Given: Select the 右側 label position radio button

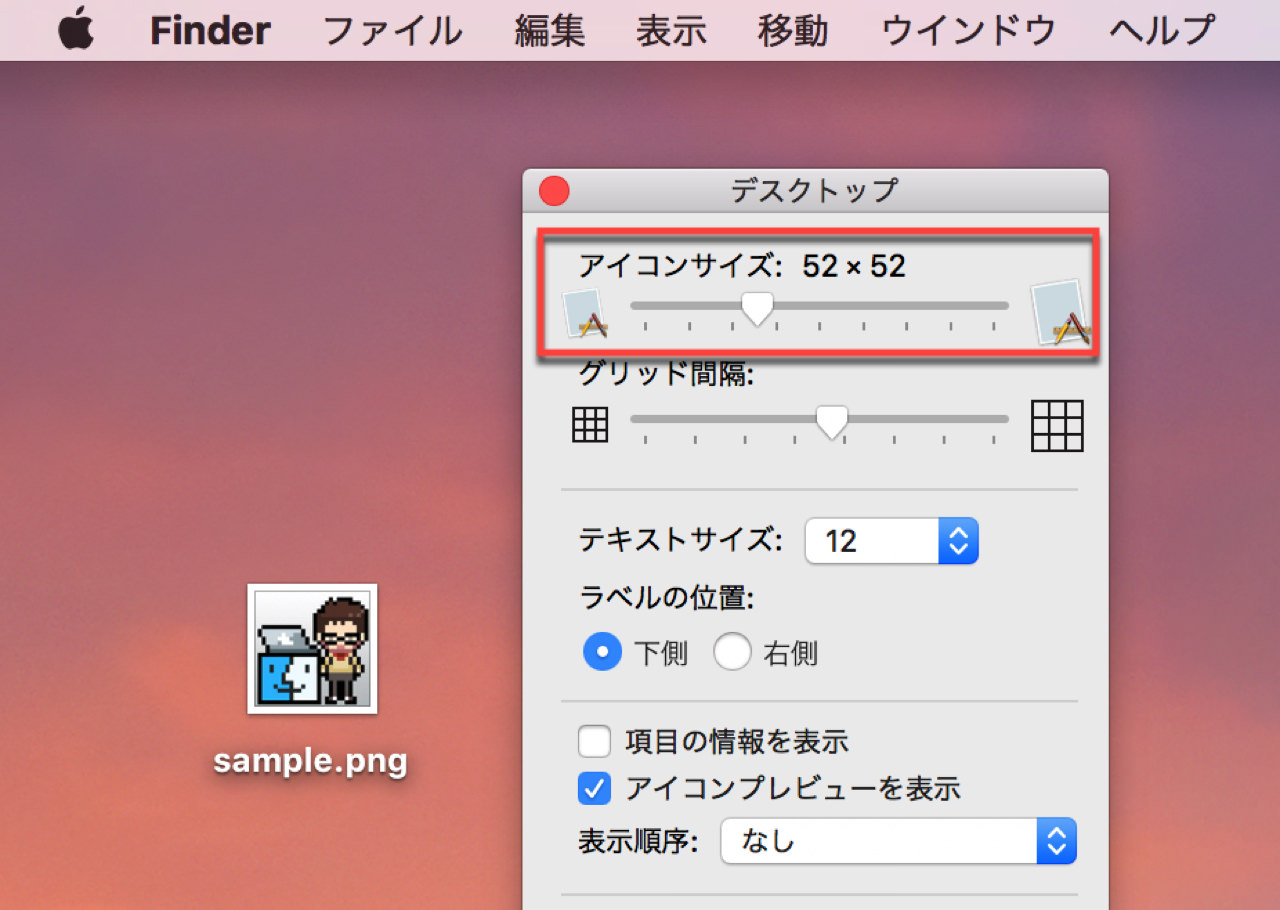Looking at the screenshot, I should (732, 653).
